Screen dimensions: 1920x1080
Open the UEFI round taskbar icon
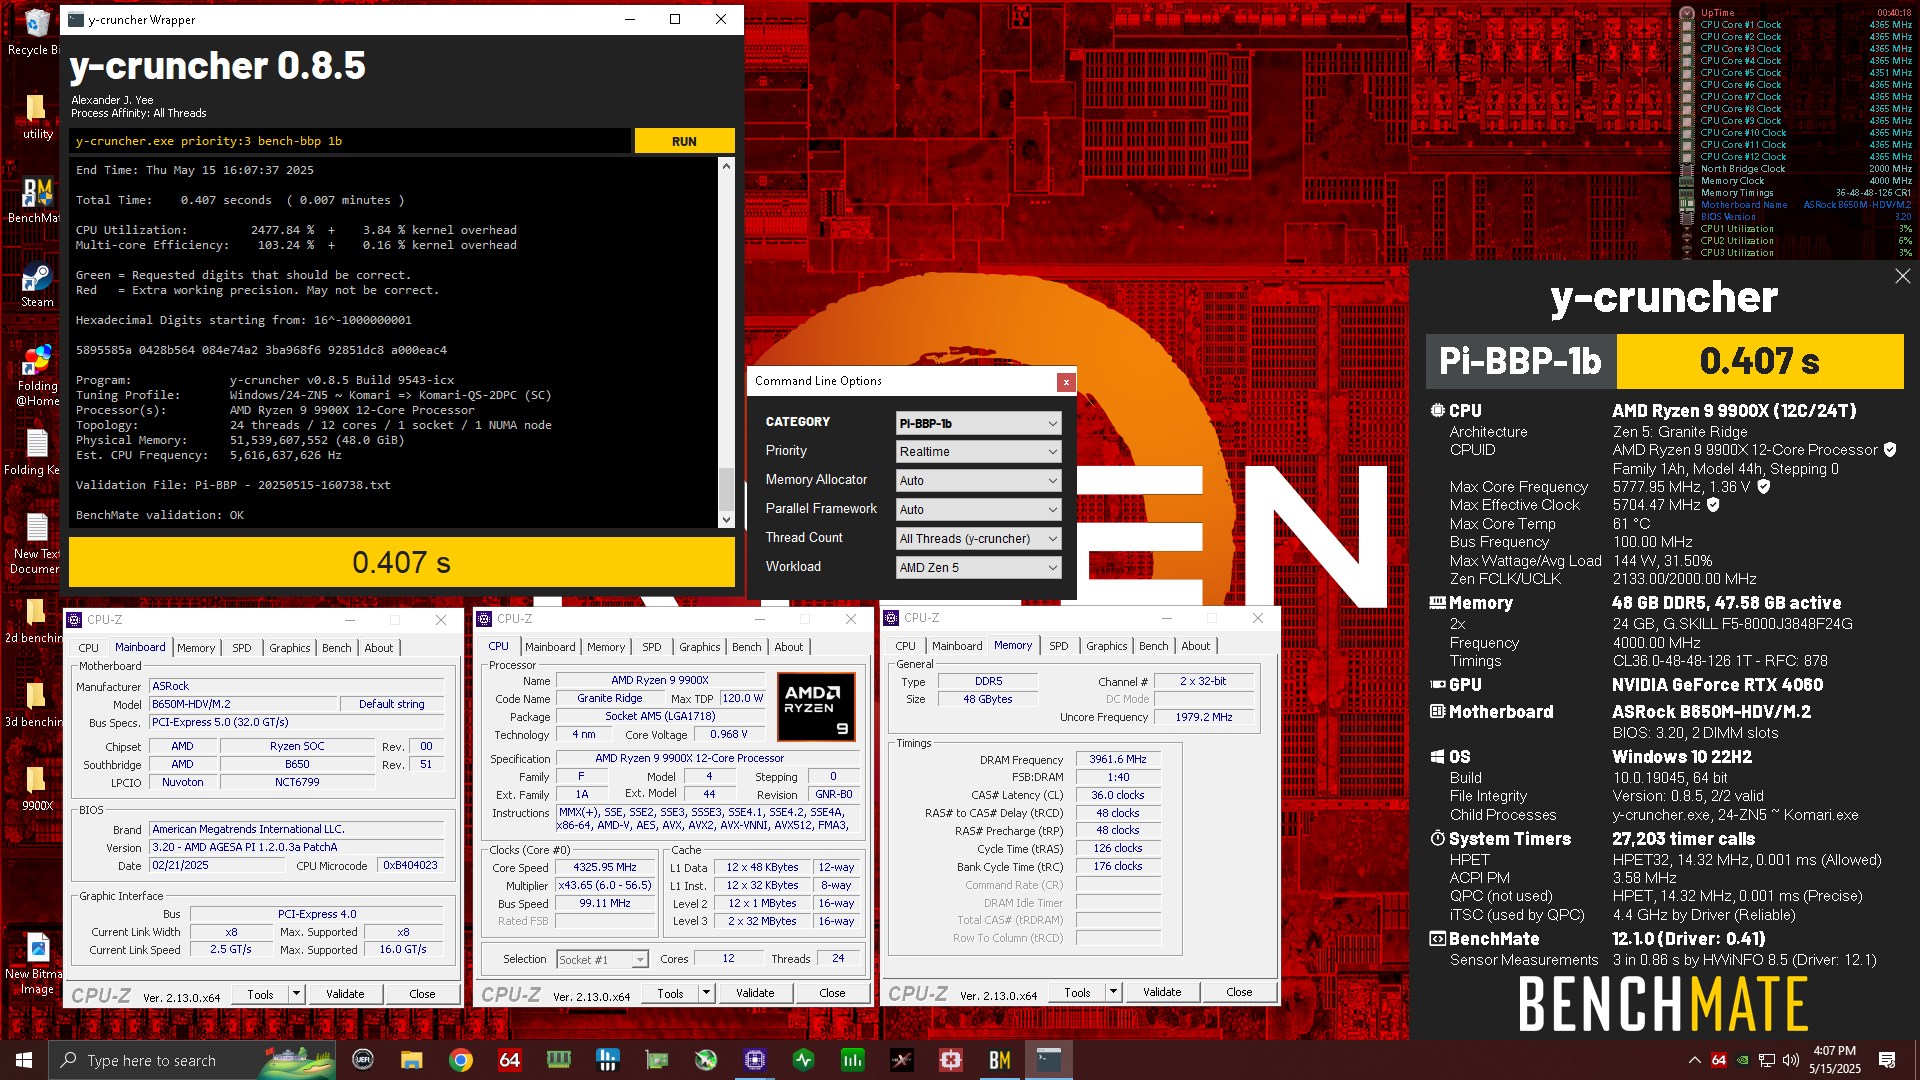click(x=362, y=1060)
